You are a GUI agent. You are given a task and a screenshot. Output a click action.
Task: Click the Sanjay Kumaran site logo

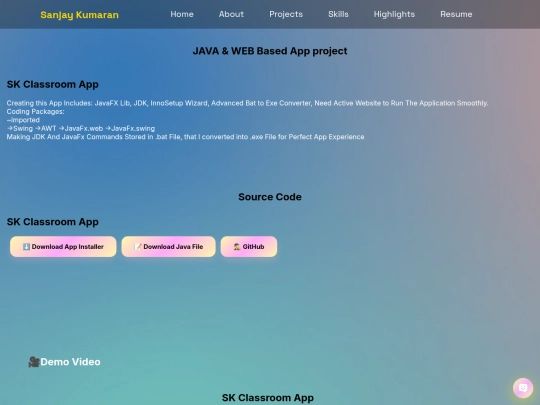point(80,15)
